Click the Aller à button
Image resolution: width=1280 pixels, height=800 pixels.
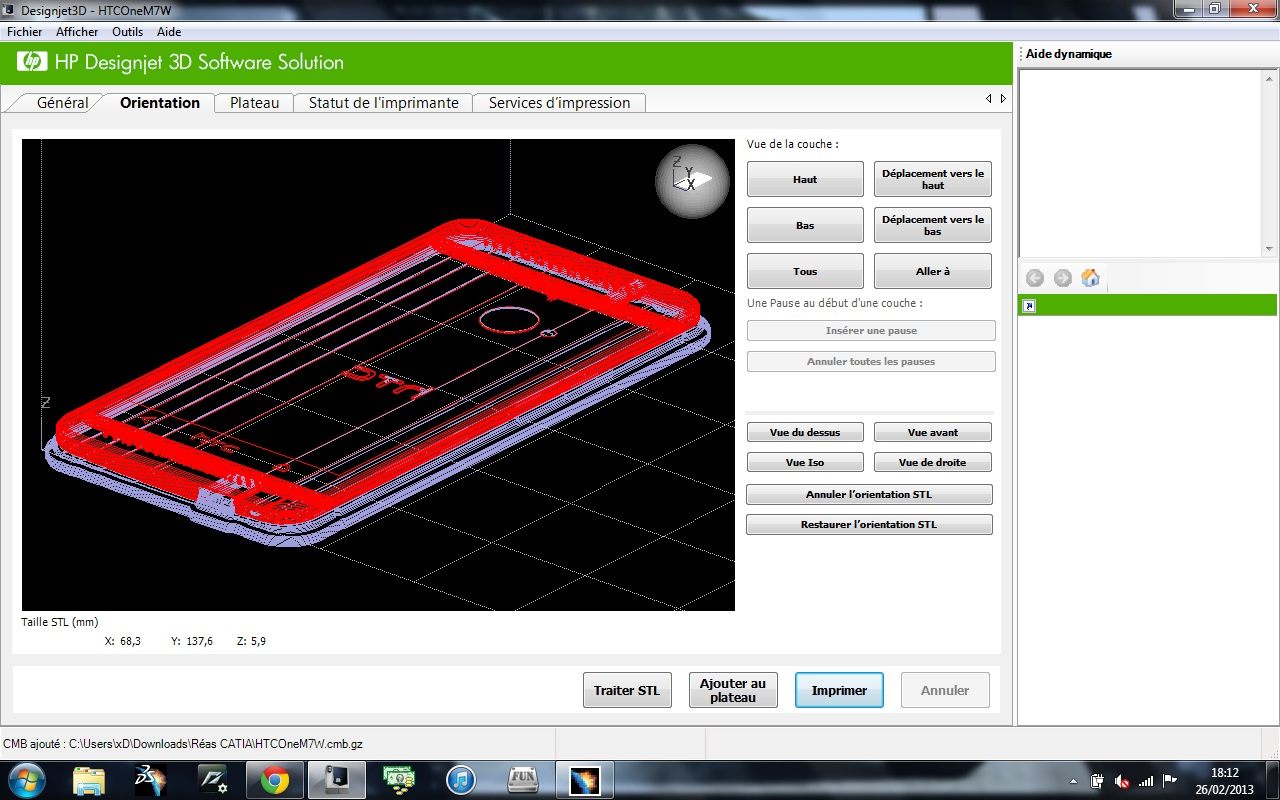(x=933, y=271)
